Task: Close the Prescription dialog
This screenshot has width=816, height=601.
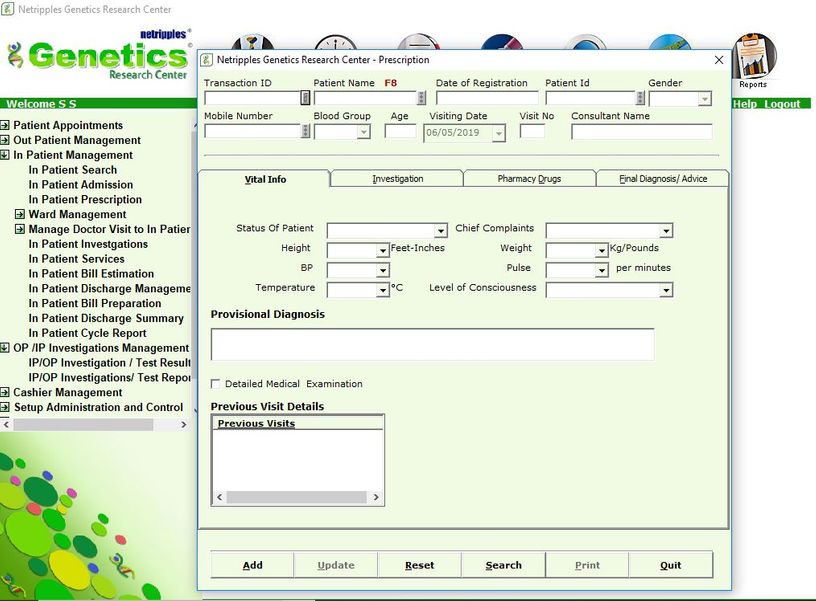Action: [719, 60]
